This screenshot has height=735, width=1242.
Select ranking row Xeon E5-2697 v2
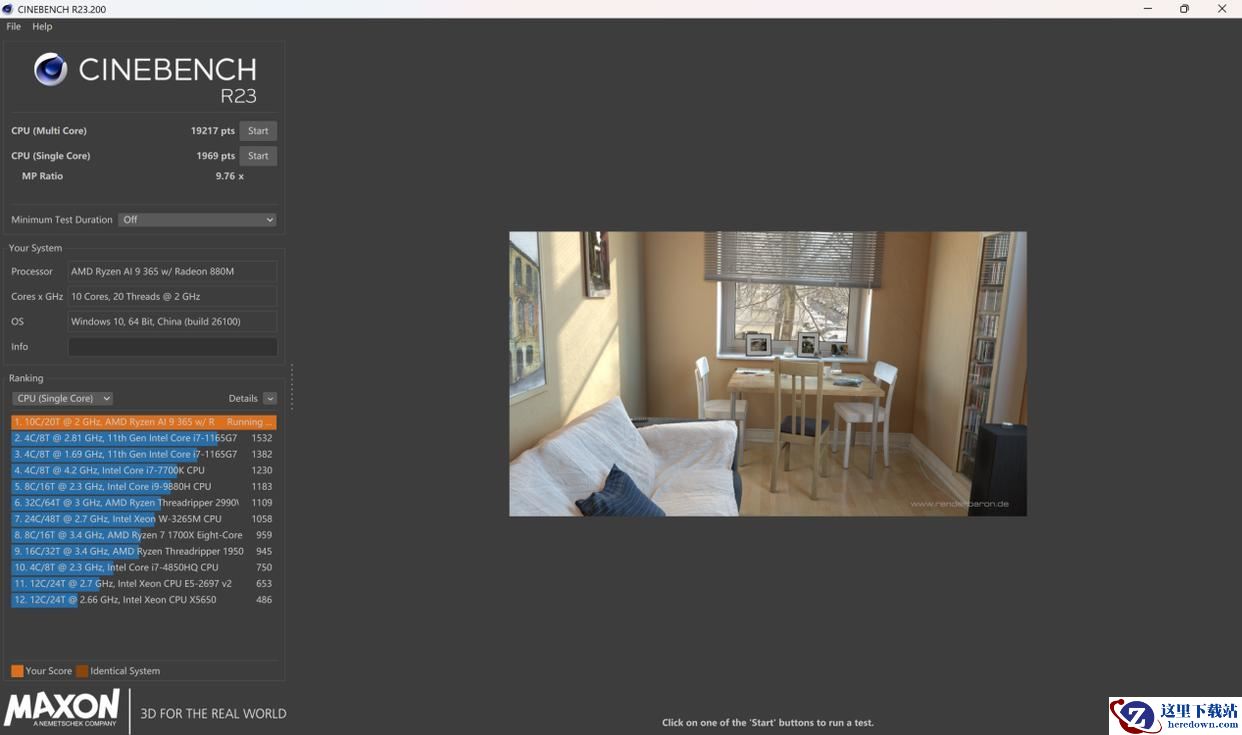143,584
